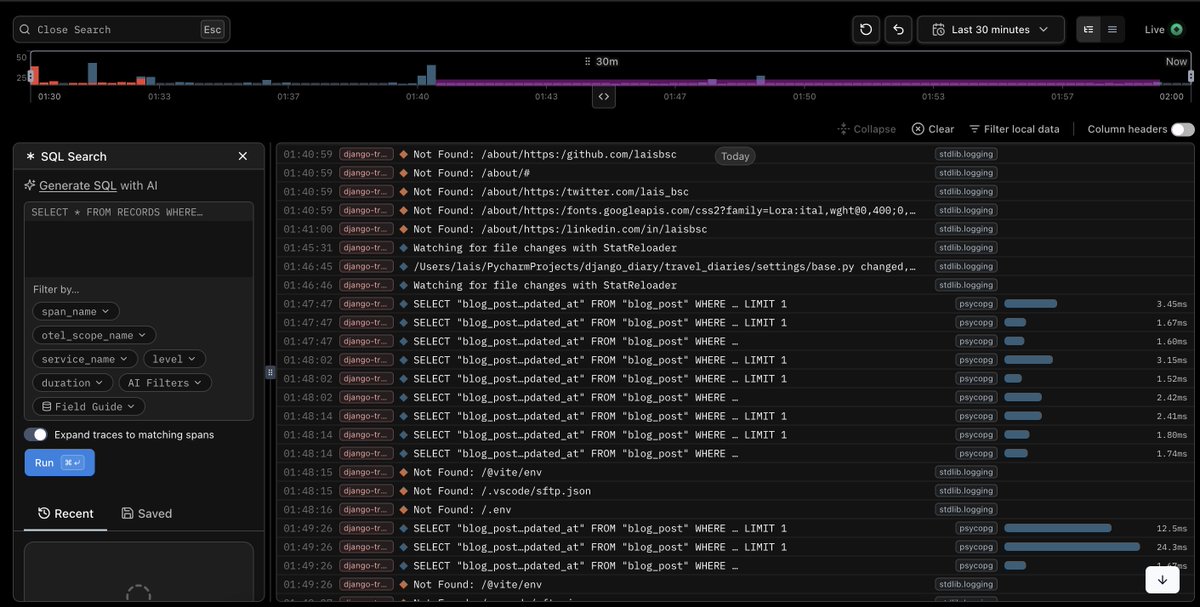The width and height of the screenshot is (1200, 607).
Task: Click the undo arrow icon
Action: (899, 30)
